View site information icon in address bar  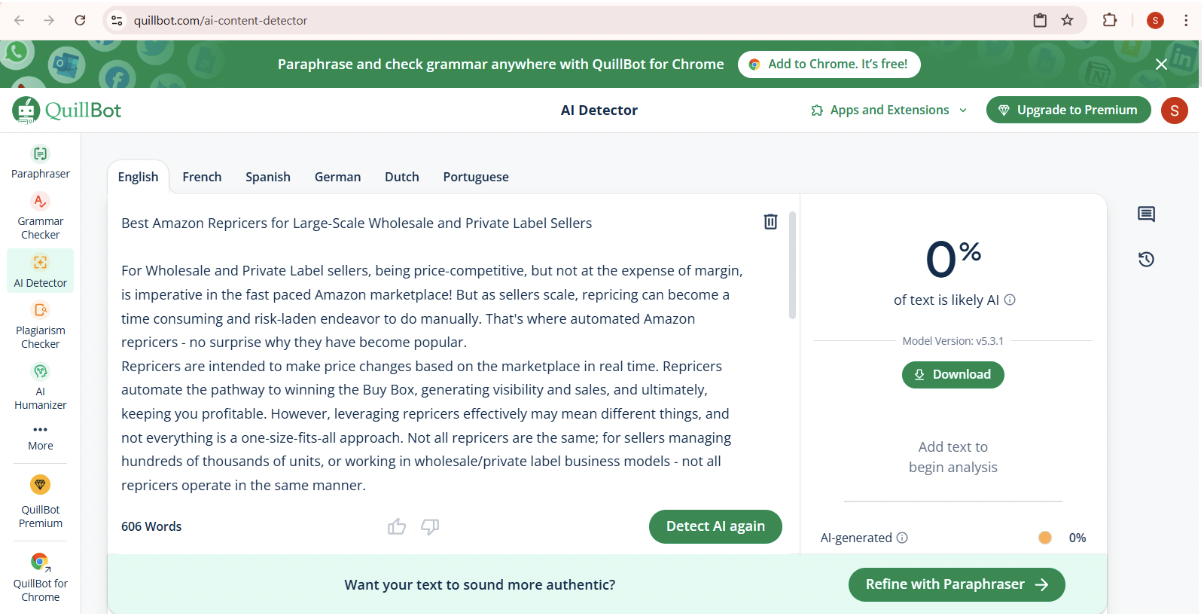click(117, 20)
